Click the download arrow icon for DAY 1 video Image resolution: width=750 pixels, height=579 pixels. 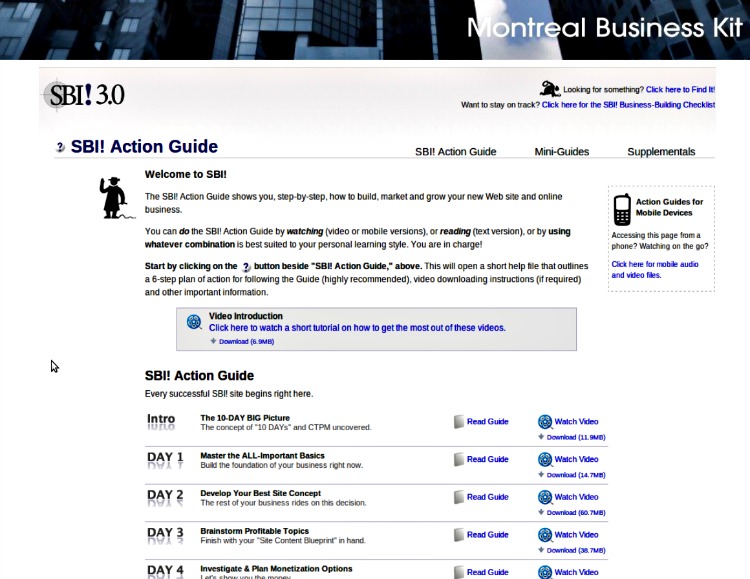(541, 475)
